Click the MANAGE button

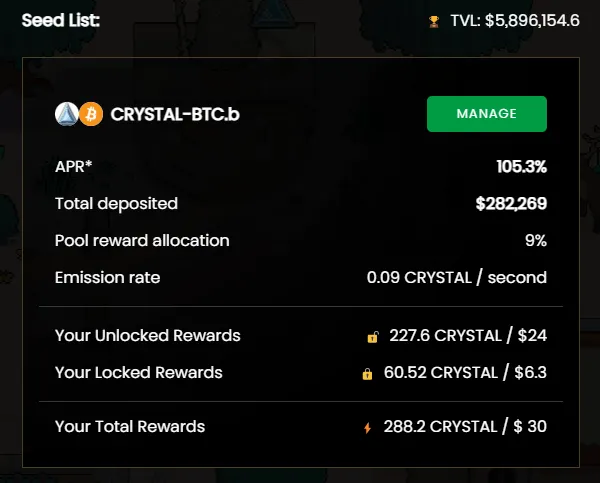(x=486, y=114)
